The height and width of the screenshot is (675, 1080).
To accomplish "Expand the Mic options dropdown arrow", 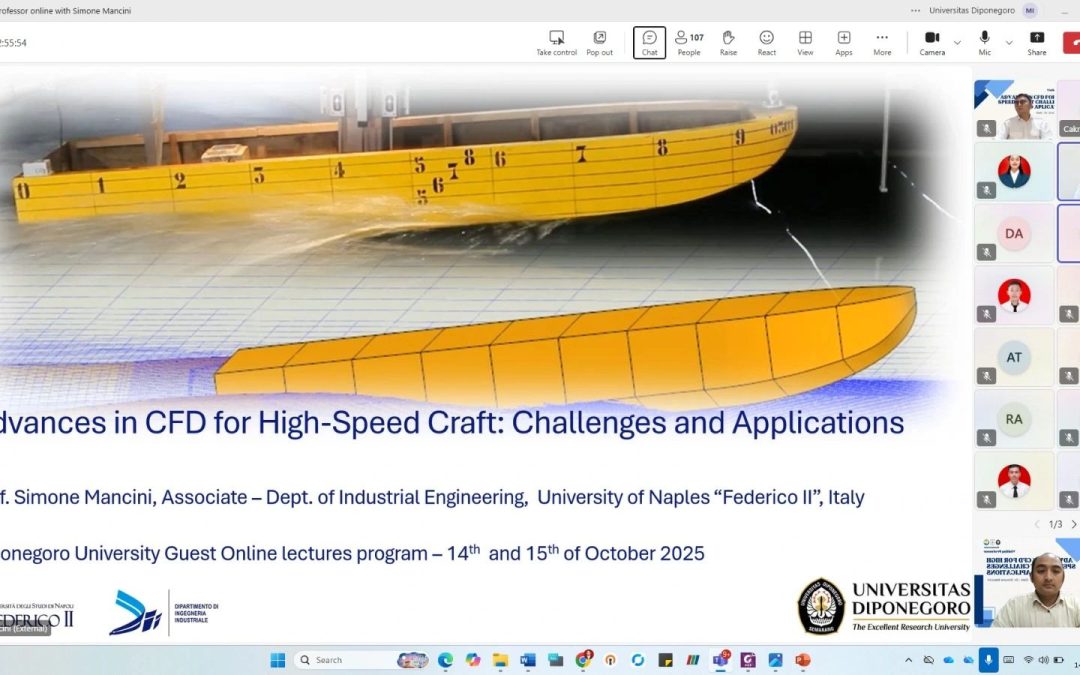I will click(1009, 42).
